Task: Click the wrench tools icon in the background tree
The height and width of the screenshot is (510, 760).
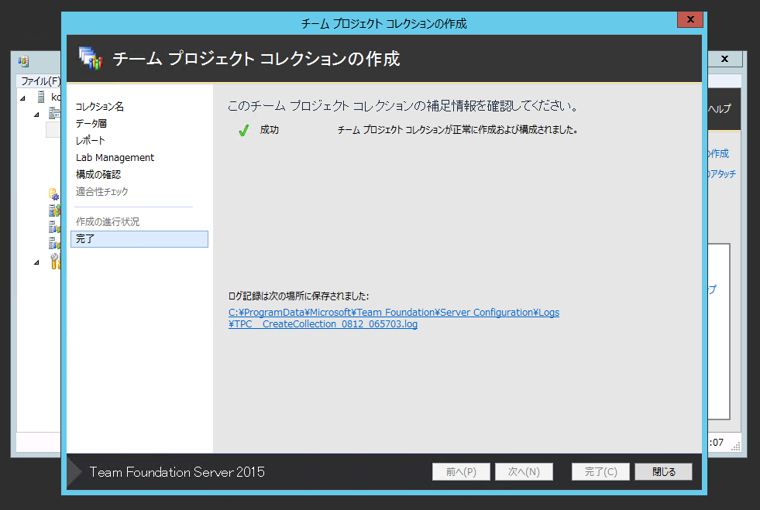Action: pos(55,261)
